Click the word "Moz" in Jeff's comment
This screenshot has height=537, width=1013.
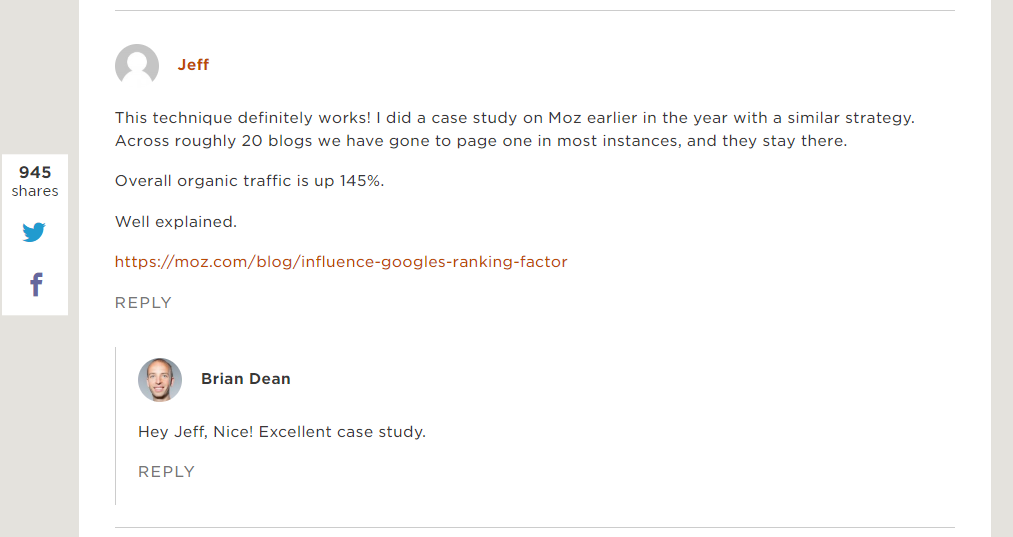pyautogui.click(x=565, y=118)
